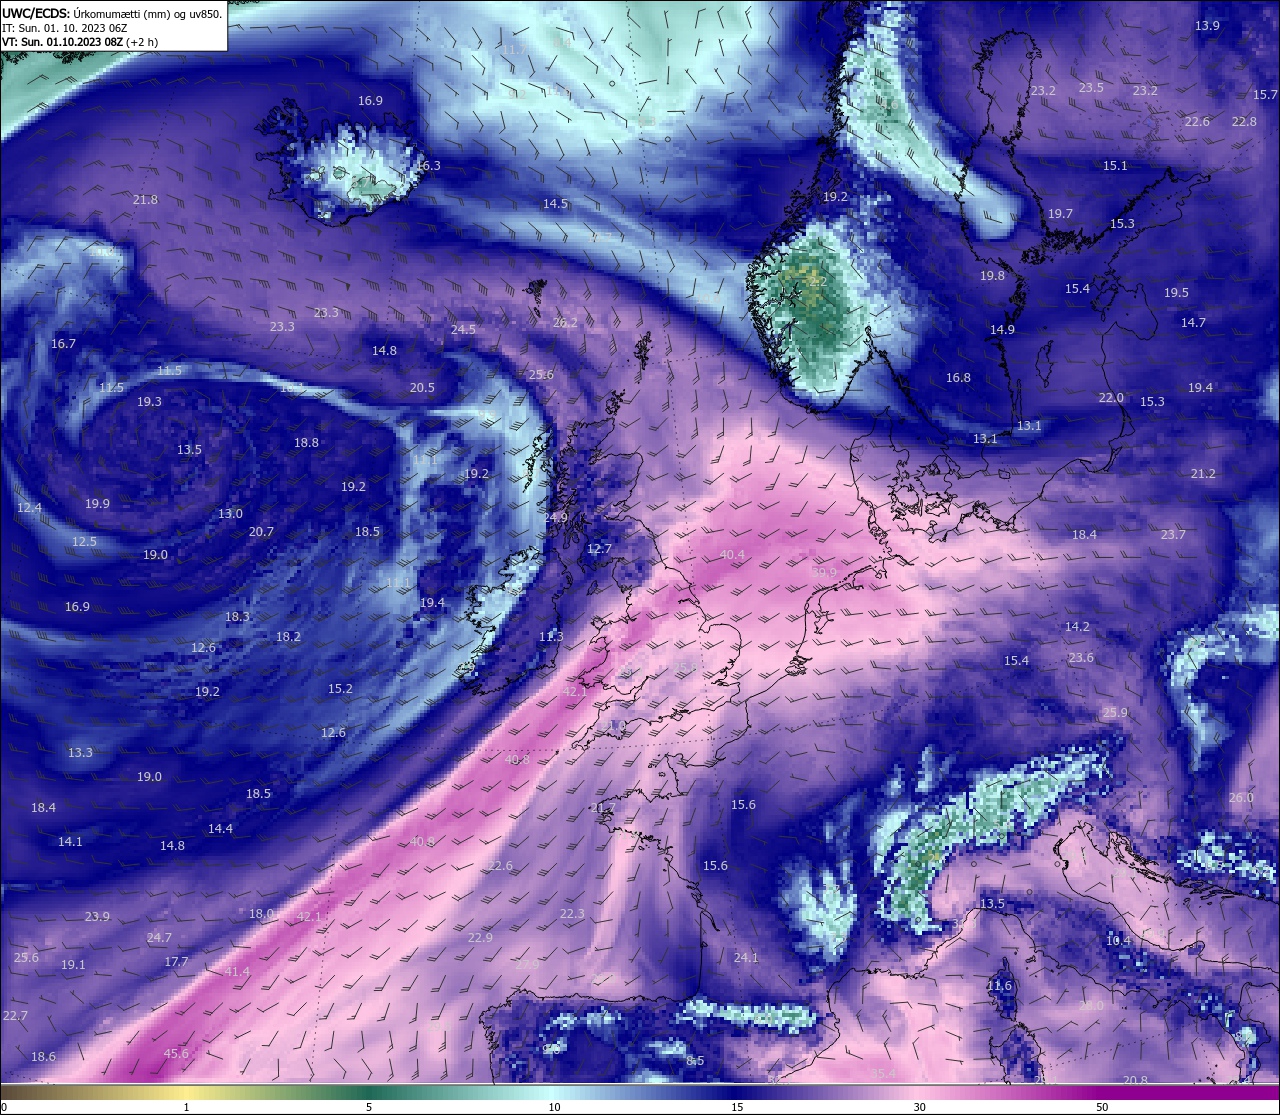Click the 19.8 value label
1280x1115 pixels.
992,276
